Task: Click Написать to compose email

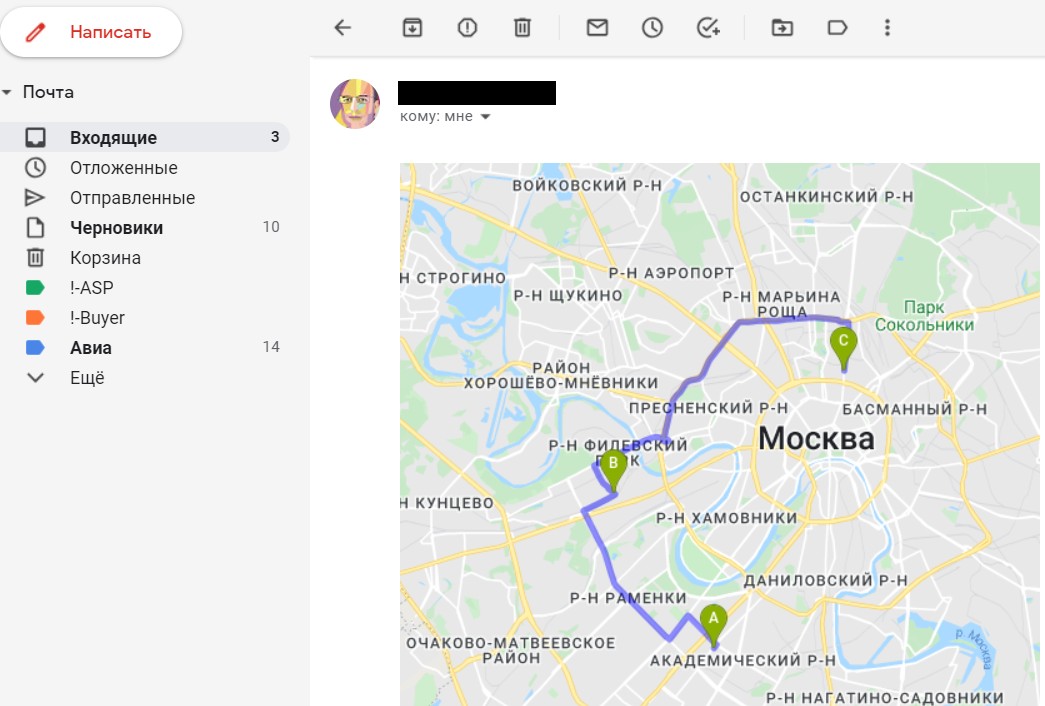Action: (91, 32)
